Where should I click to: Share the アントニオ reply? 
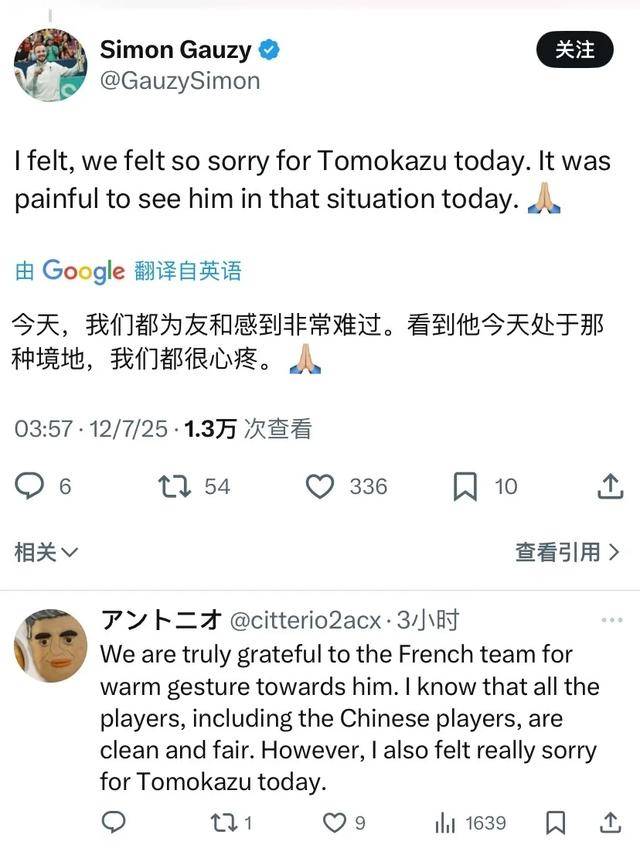point(609,823)
